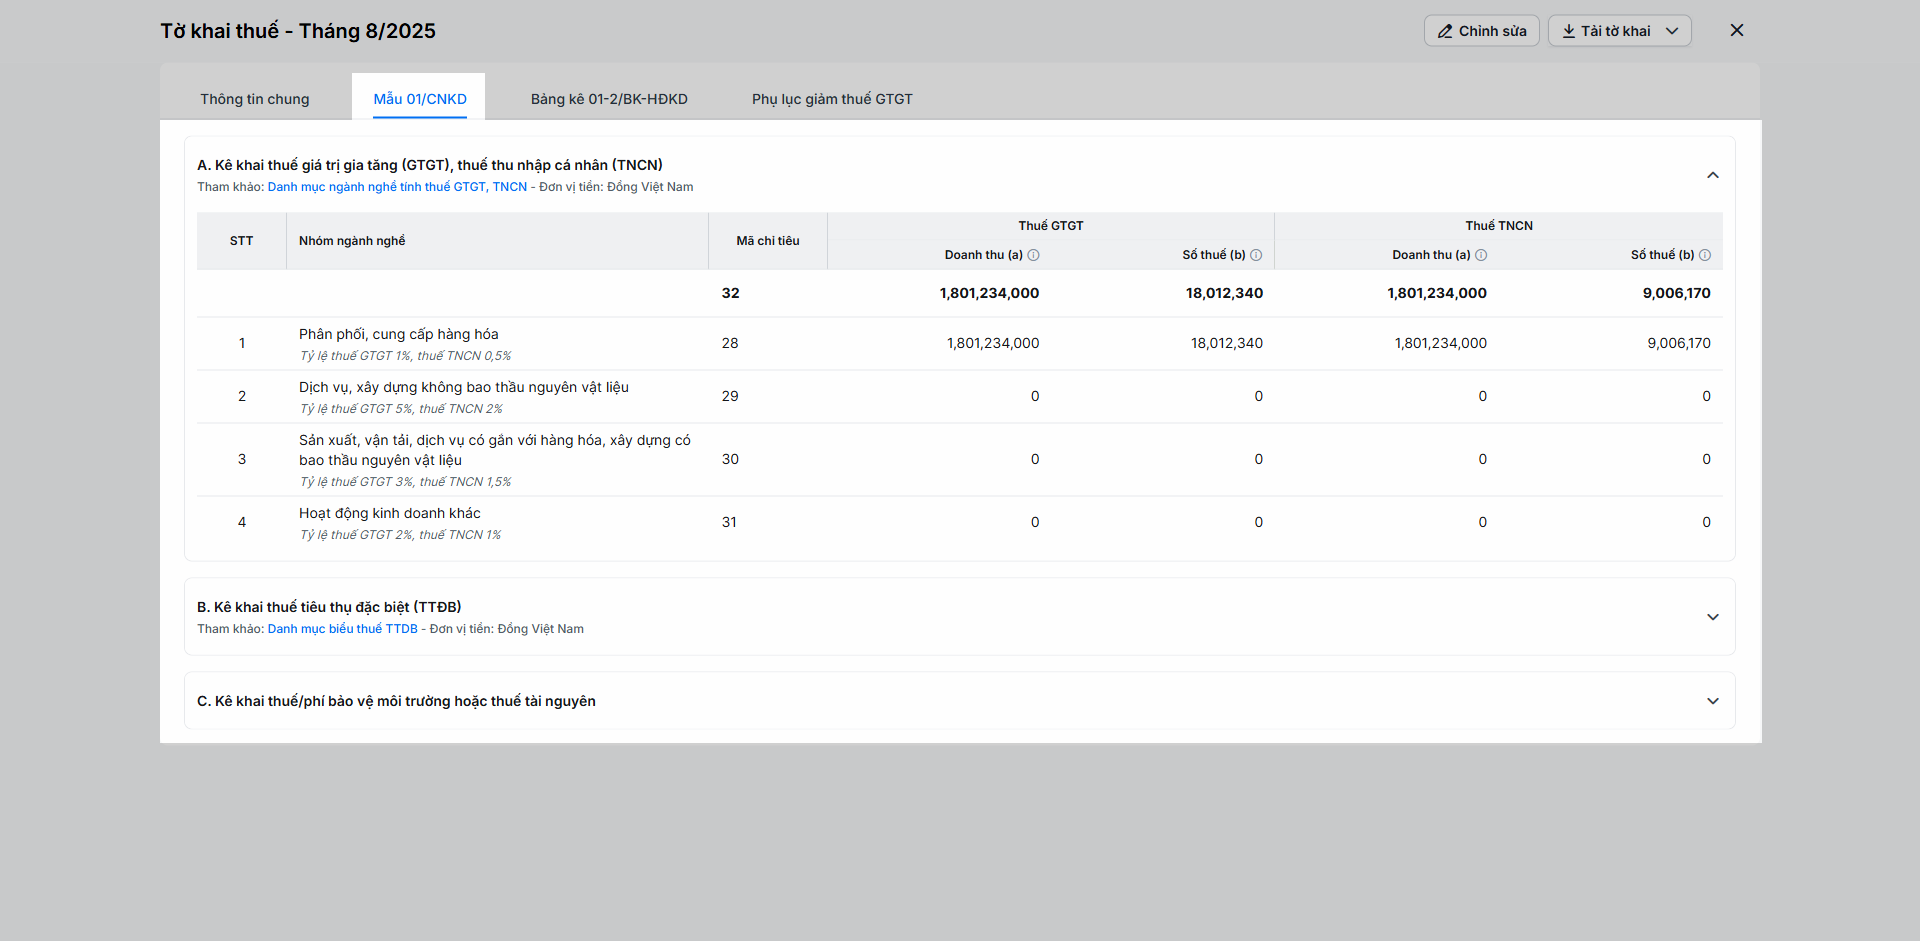Collapse section A Kê khai thuế GTGT, TNCN
The image size is (1920, 941).
pos(1712,175)
